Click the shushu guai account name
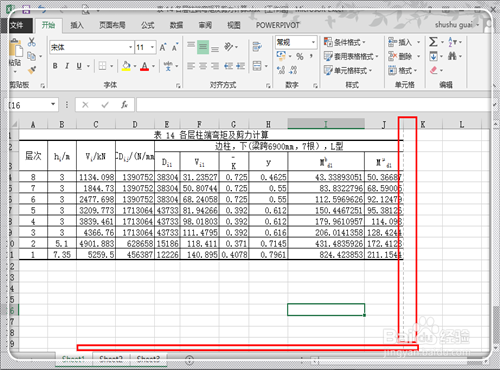 point(454,25)
